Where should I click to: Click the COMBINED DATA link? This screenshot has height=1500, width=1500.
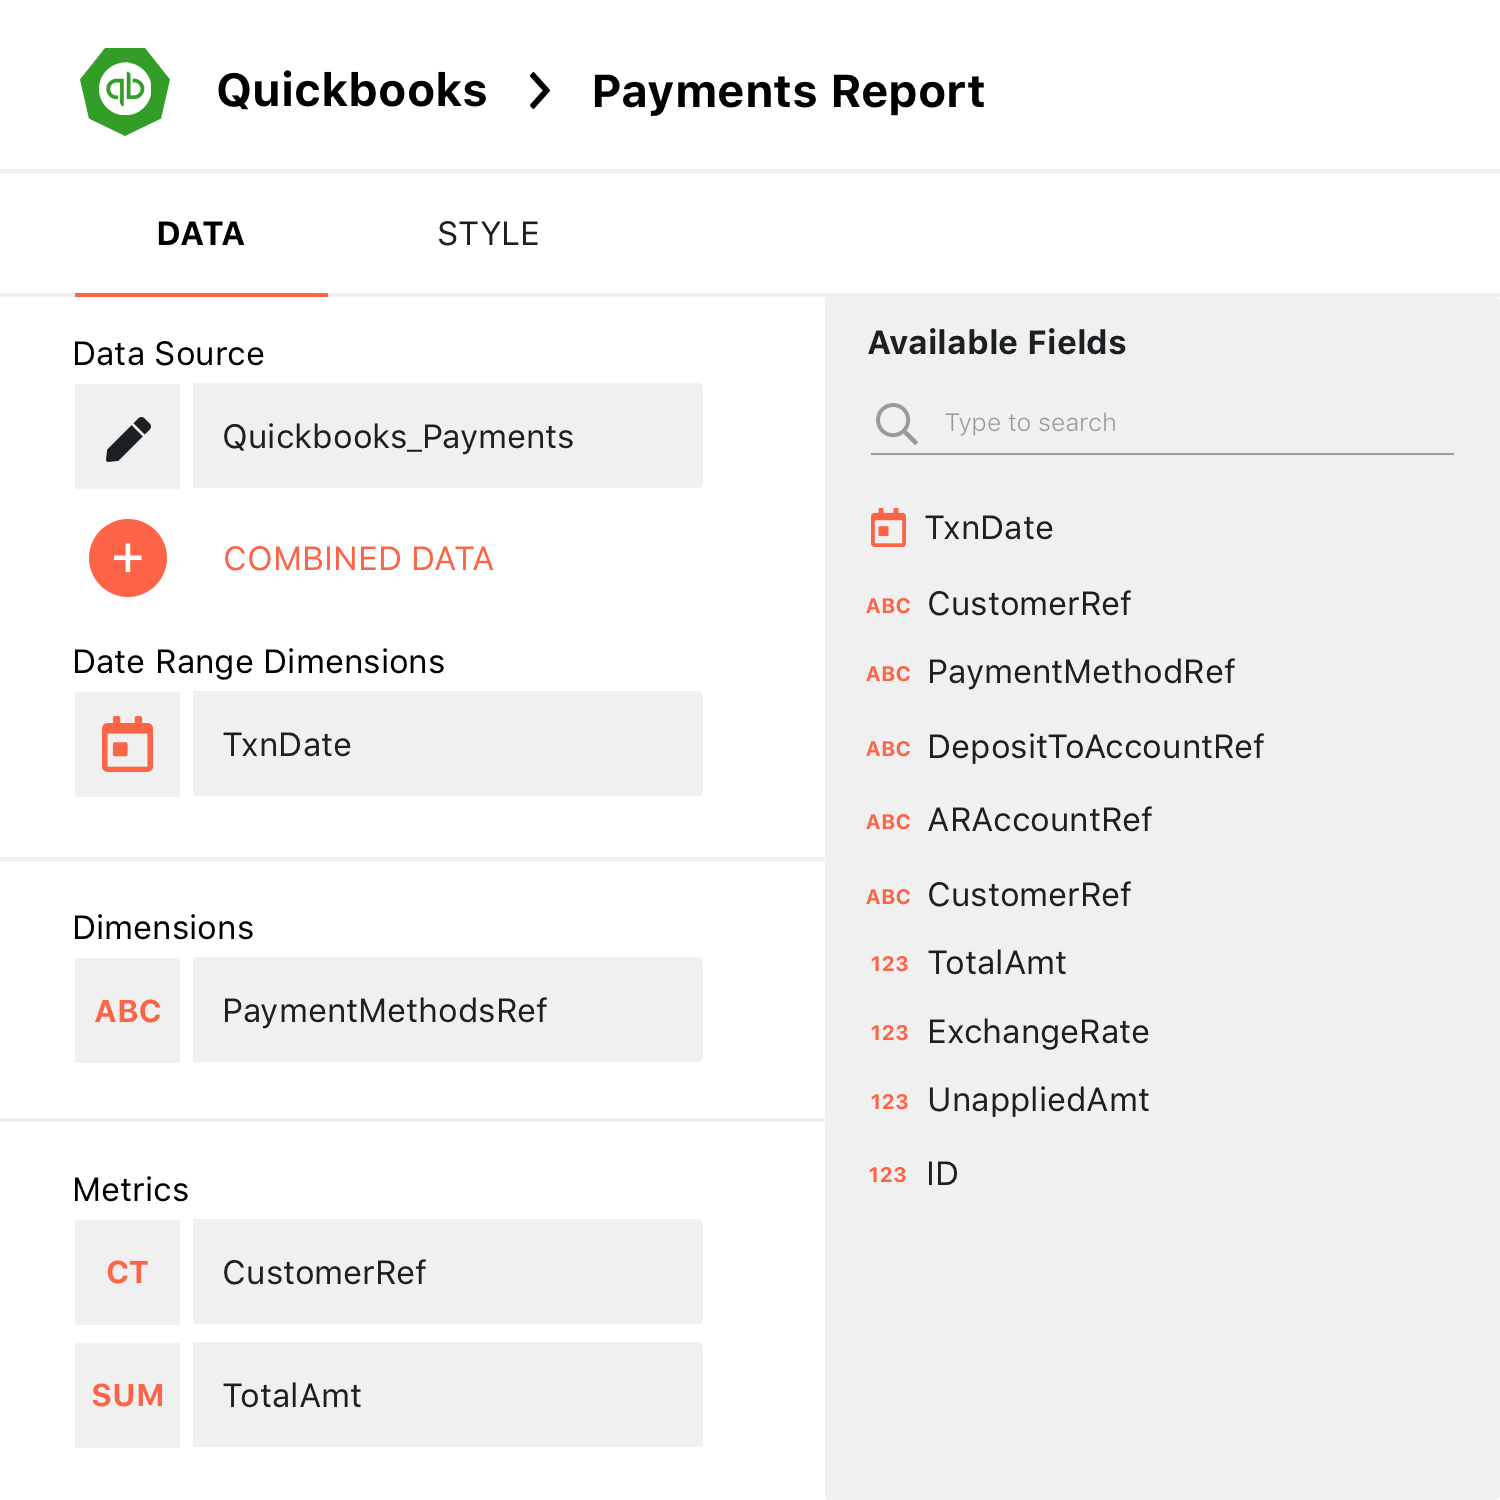tap(359, 559)
